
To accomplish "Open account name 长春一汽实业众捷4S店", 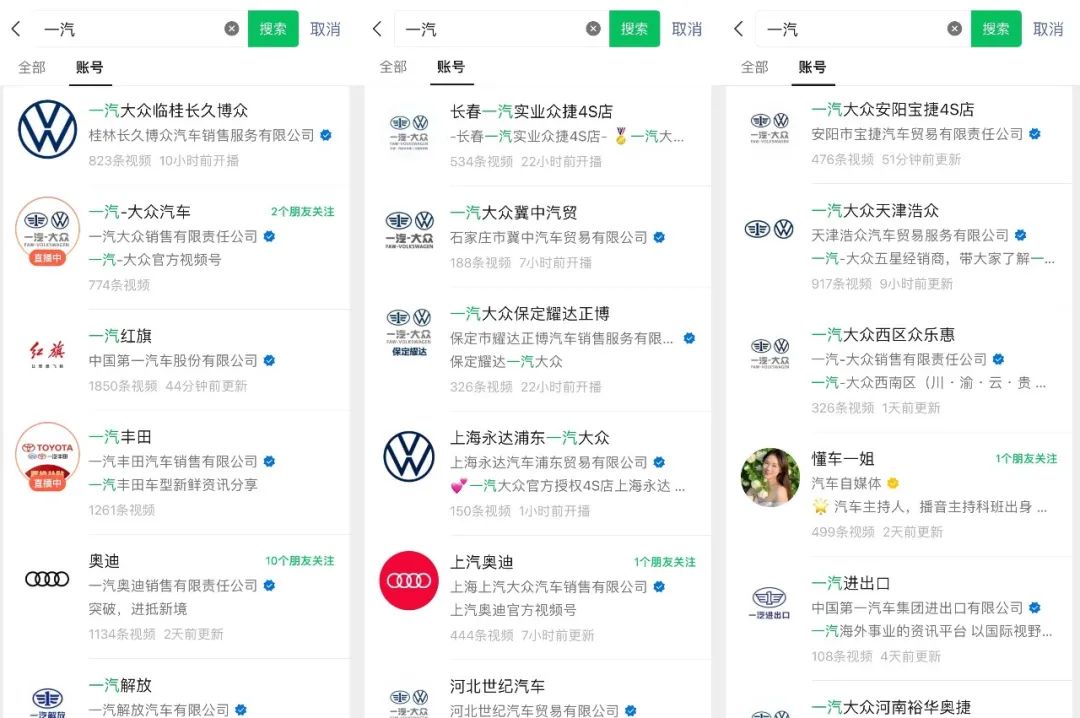I will 531,112.
